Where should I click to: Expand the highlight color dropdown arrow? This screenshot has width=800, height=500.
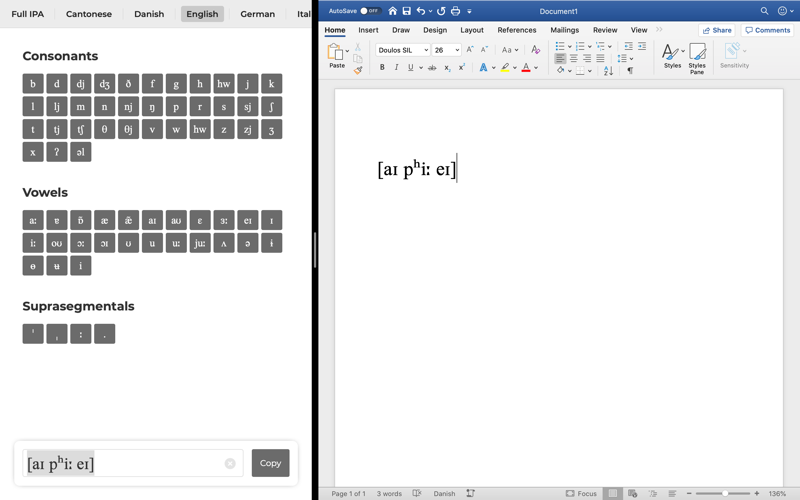tap(515, 67)
